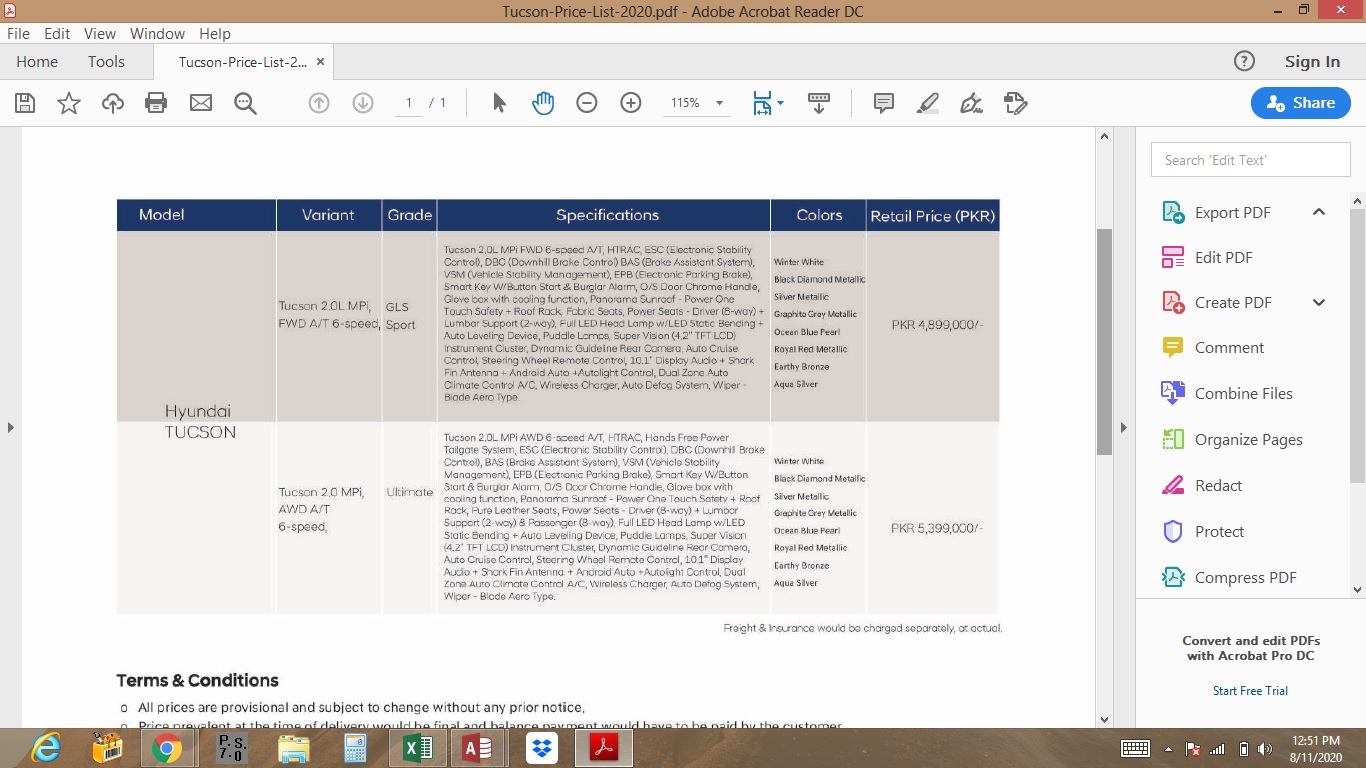Go to the next page arrow
This screenshot has width=1366, height=768.
pos(363,103)
